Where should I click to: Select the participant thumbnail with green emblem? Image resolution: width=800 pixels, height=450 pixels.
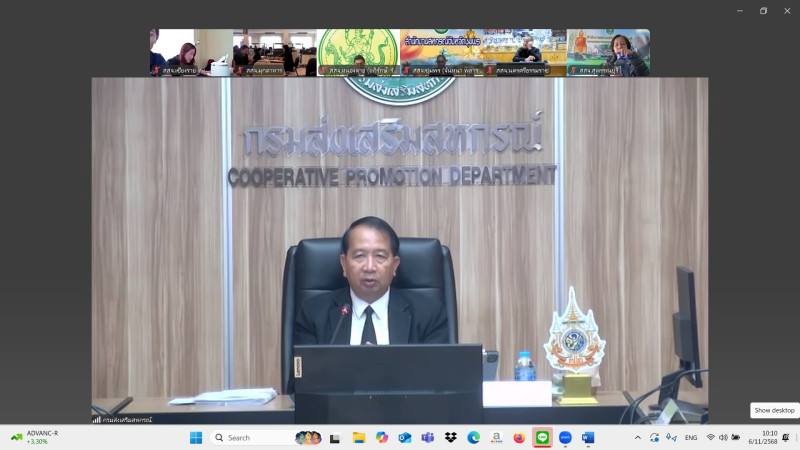[358, 52]
